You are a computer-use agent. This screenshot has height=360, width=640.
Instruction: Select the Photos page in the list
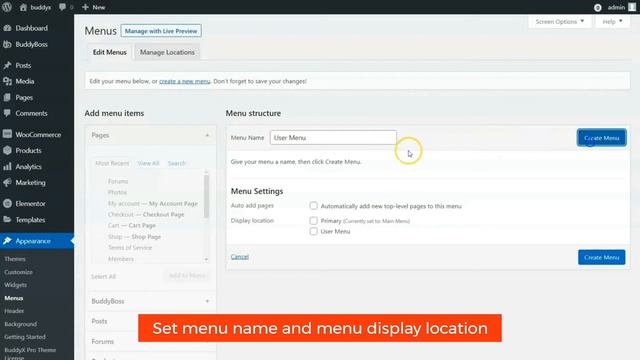pyautogui.click(x=118, y=192)
